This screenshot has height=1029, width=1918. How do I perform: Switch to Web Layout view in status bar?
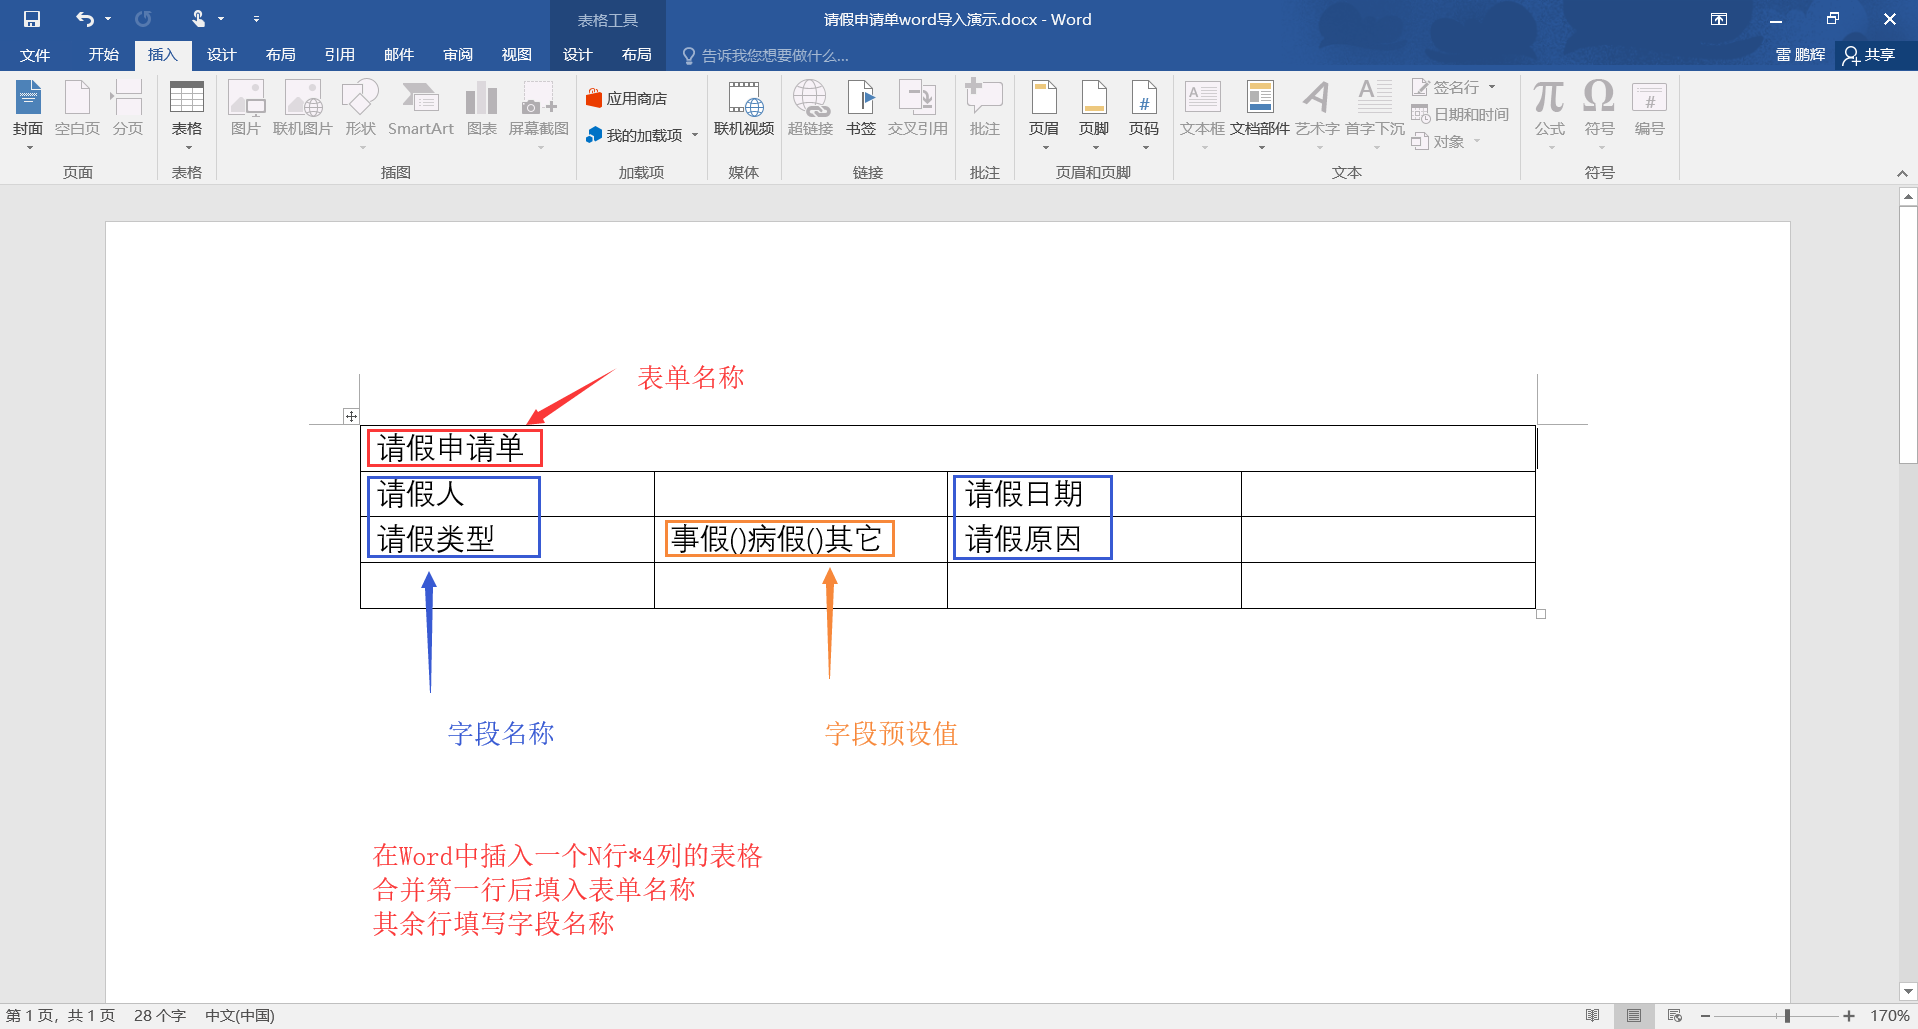point(1675,1016)
